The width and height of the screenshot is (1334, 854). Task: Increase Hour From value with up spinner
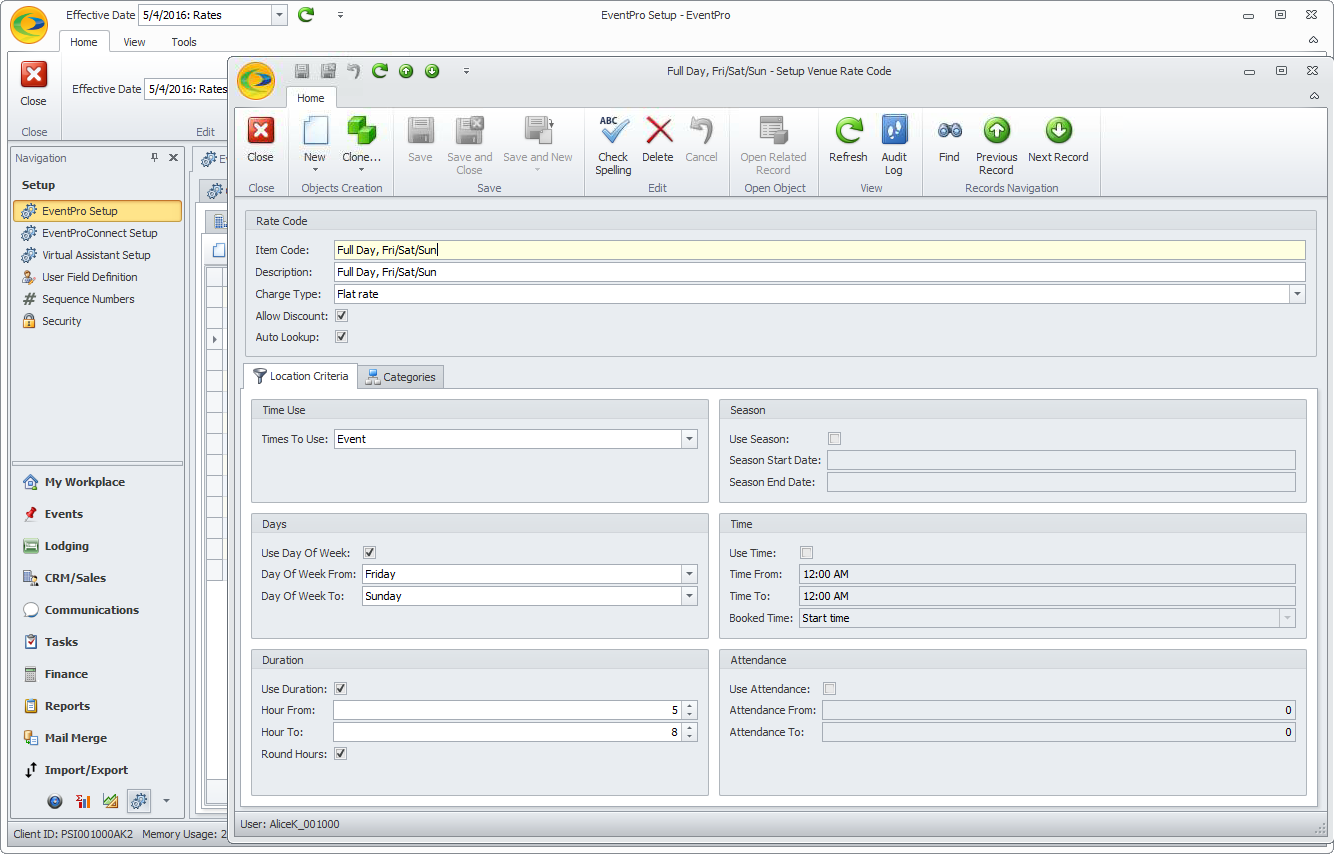point(689,706)
